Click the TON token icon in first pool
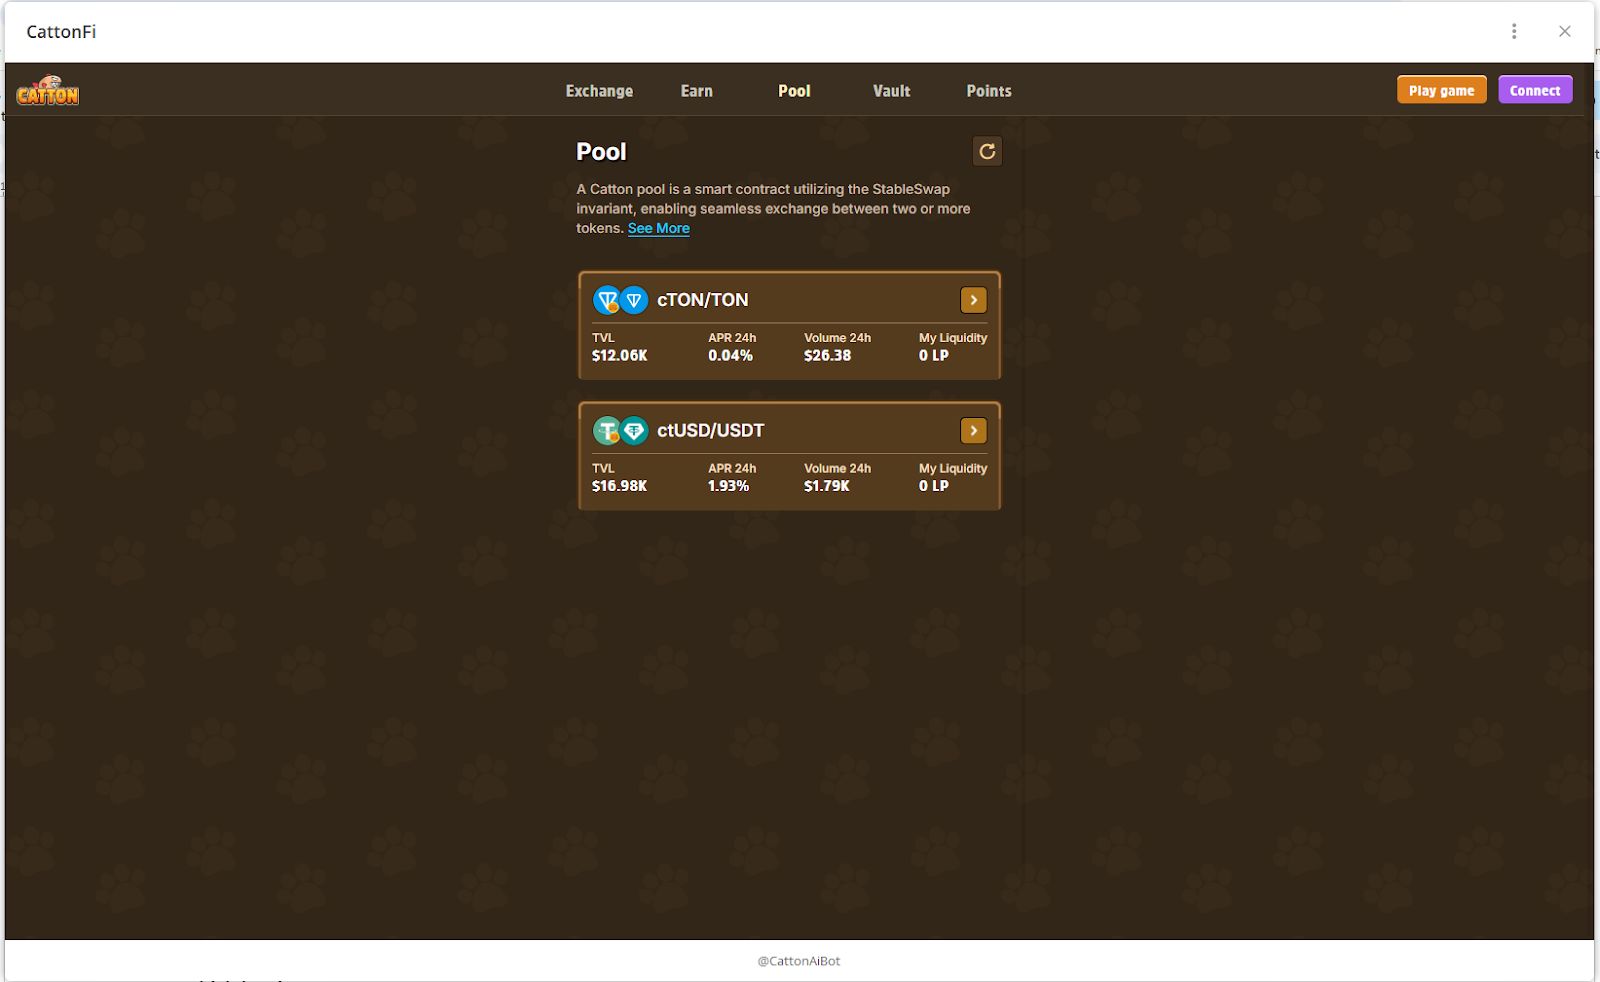 click(634, 300)
